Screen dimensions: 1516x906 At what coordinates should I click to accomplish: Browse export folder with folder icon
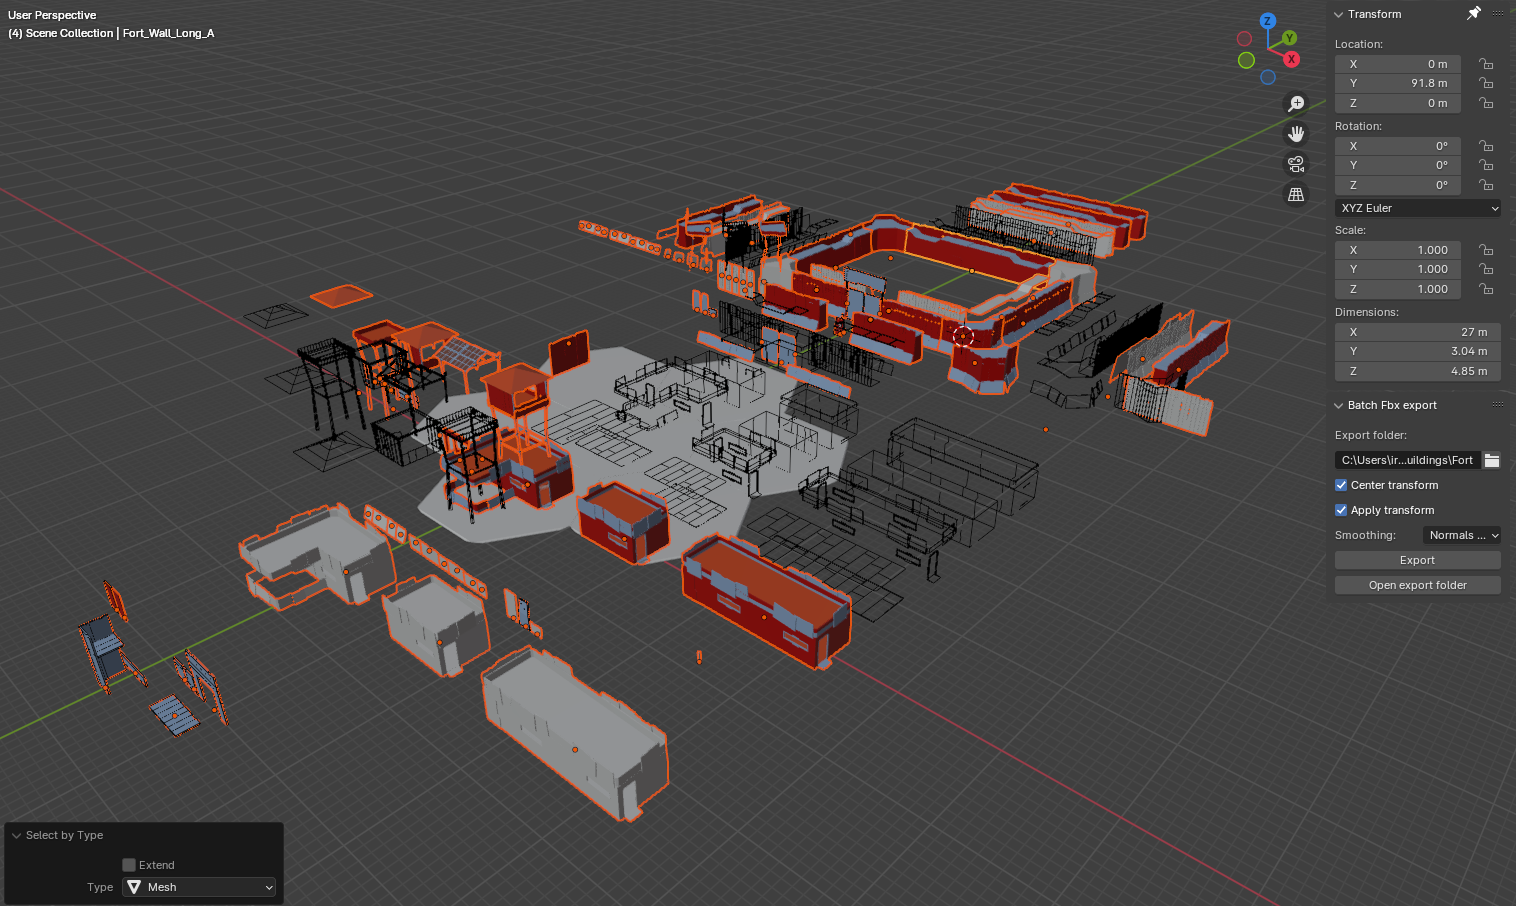(x=1491, y=460)
